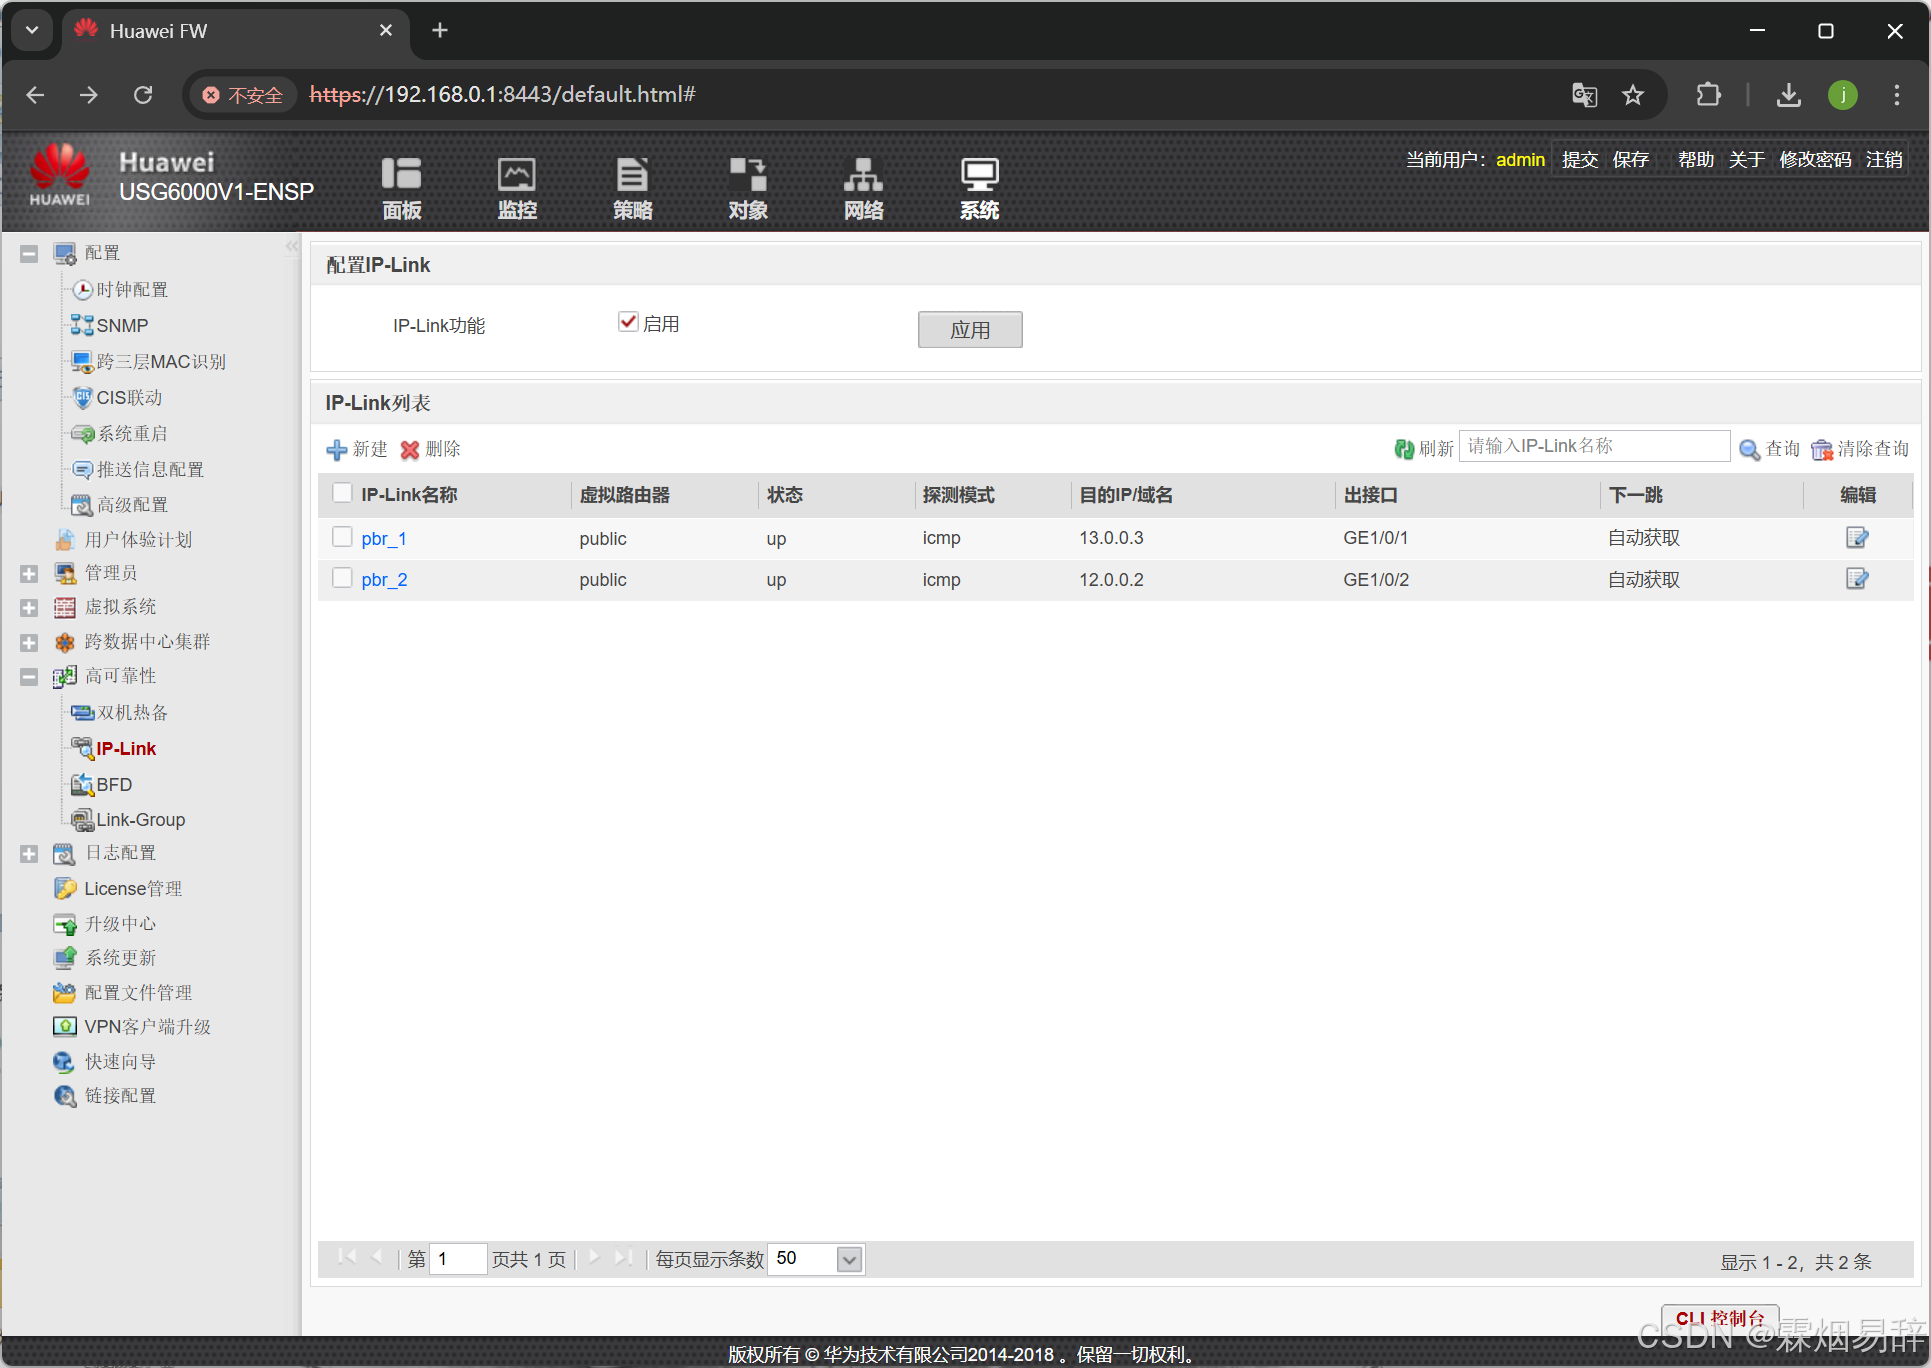Screen dimensions: 1931x1368
Task: Click the 清除查询 clear query icon
Action: 1821,450
